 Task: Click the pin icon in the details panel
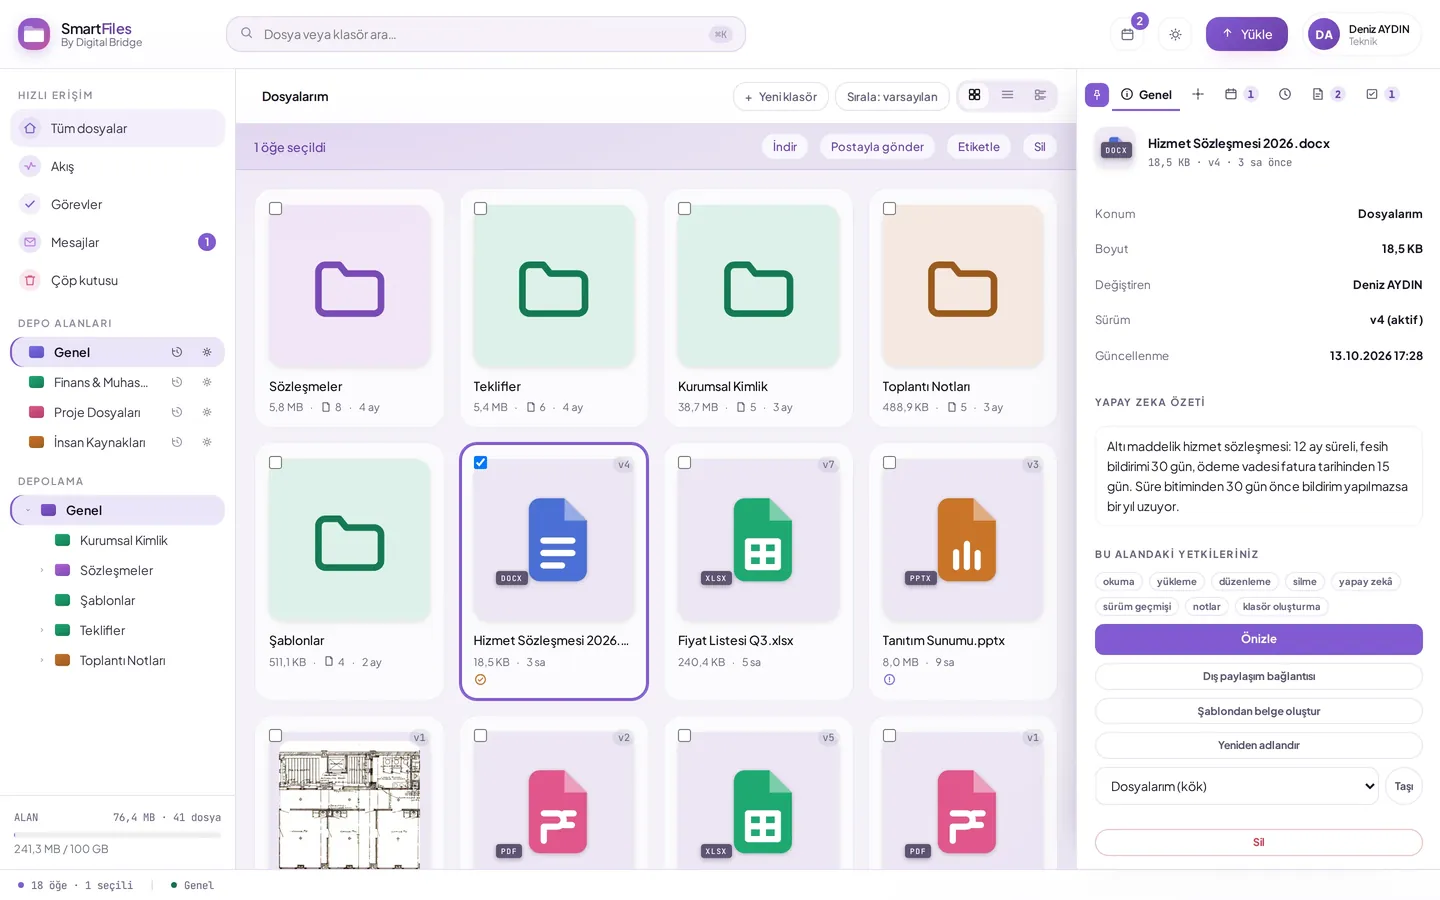[1097, 95]
